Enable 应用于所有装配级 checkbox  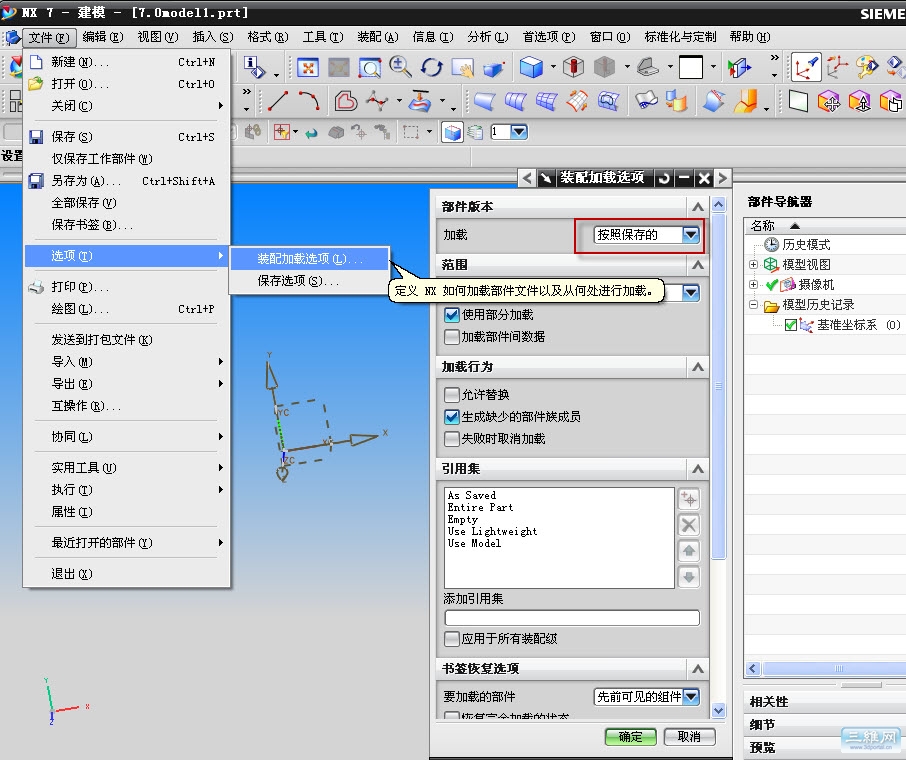click(x=452, y=639)
